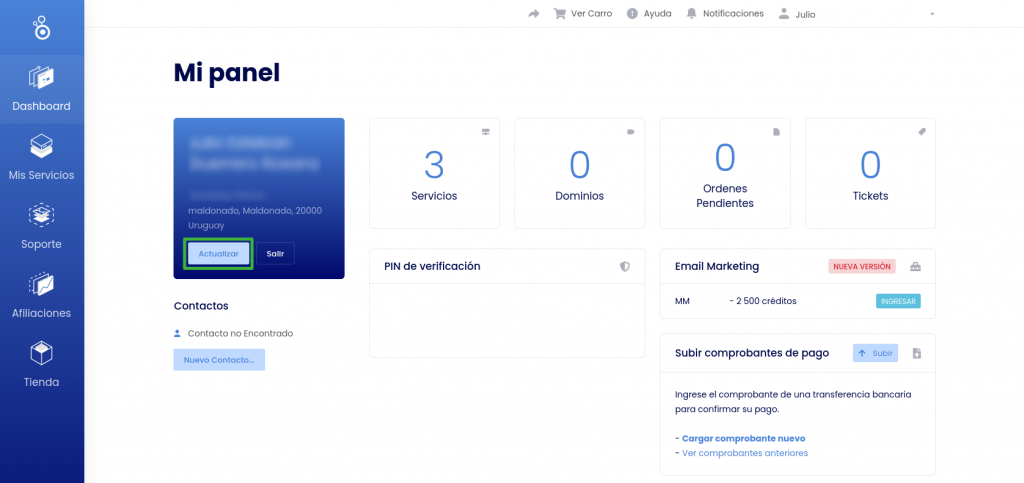
Task: Click Nuevo Contacto button
Action: click(219, 360)
